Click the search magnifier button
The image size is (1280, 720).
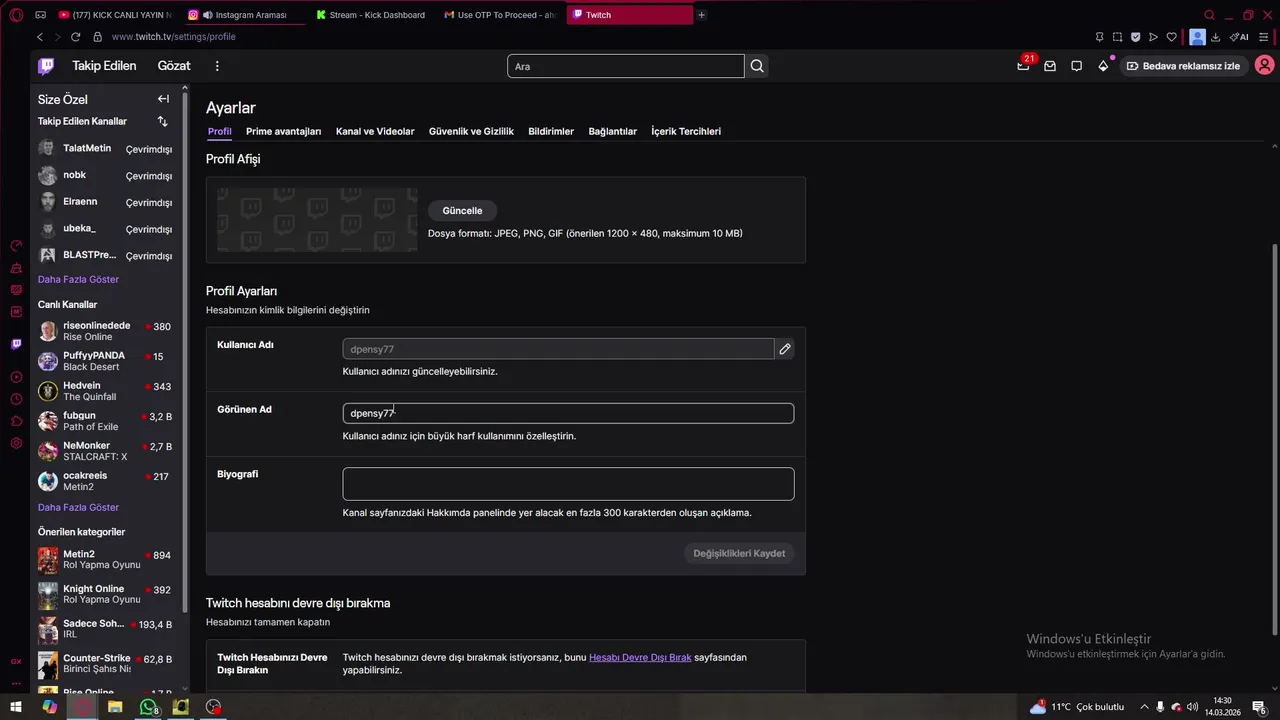click(757, 66)
